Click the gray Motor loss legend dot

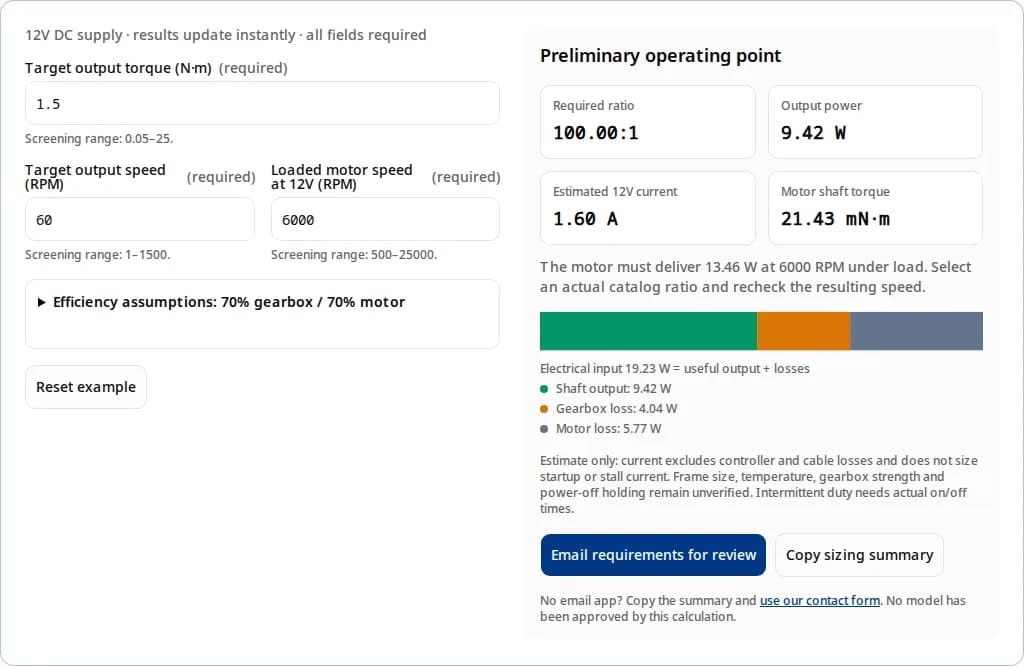(544, 429)
